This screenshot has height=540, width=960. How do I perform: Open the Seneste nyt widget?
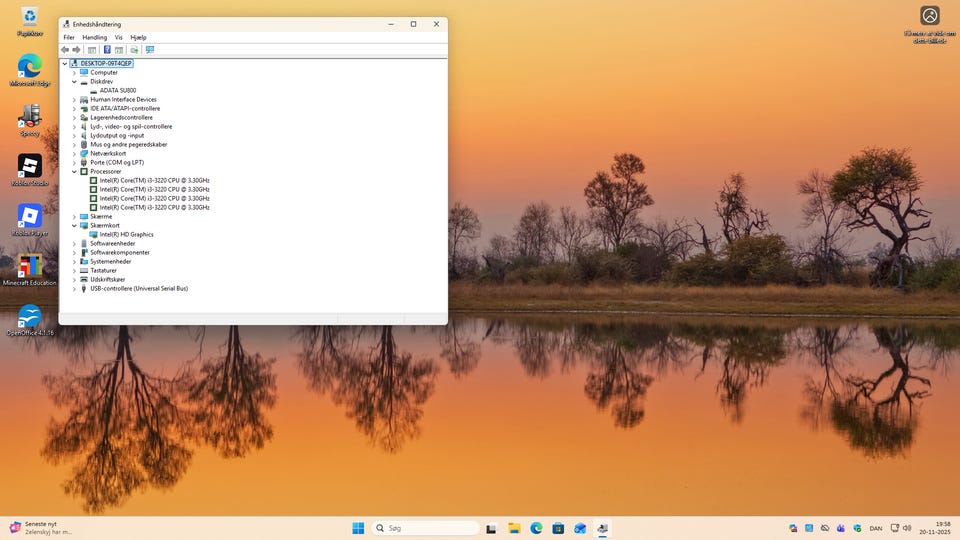[41, 528]
